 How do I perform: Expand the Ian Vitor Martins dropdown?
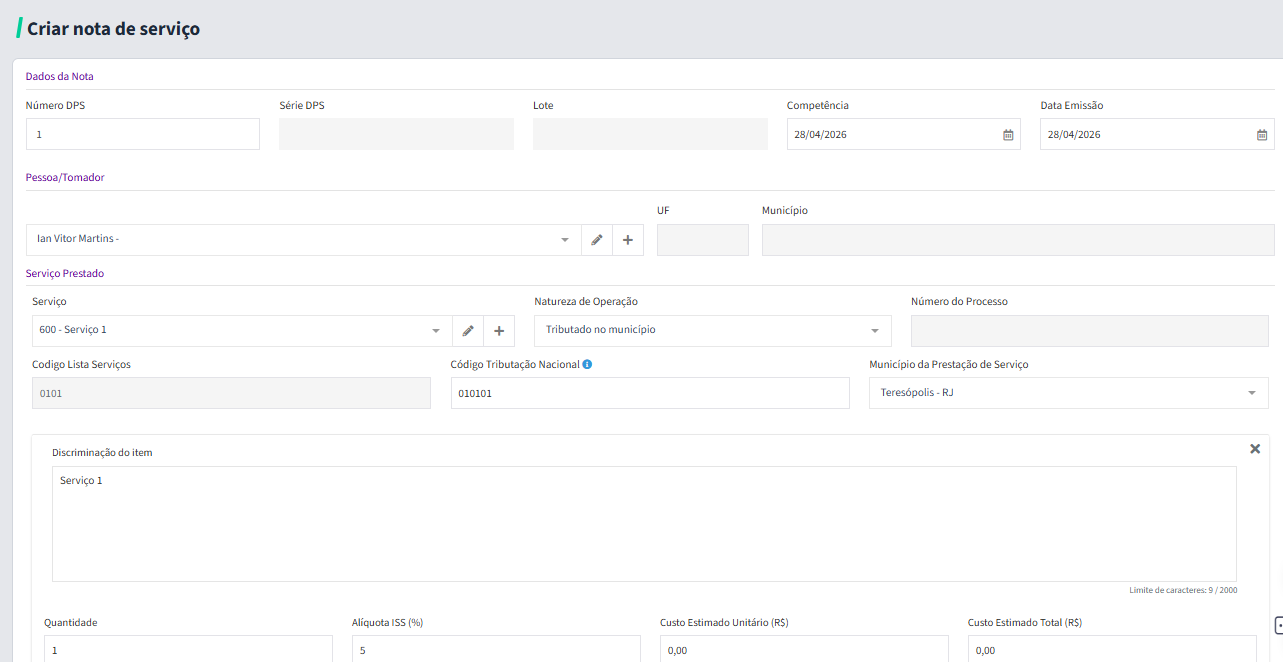[564, 240]
